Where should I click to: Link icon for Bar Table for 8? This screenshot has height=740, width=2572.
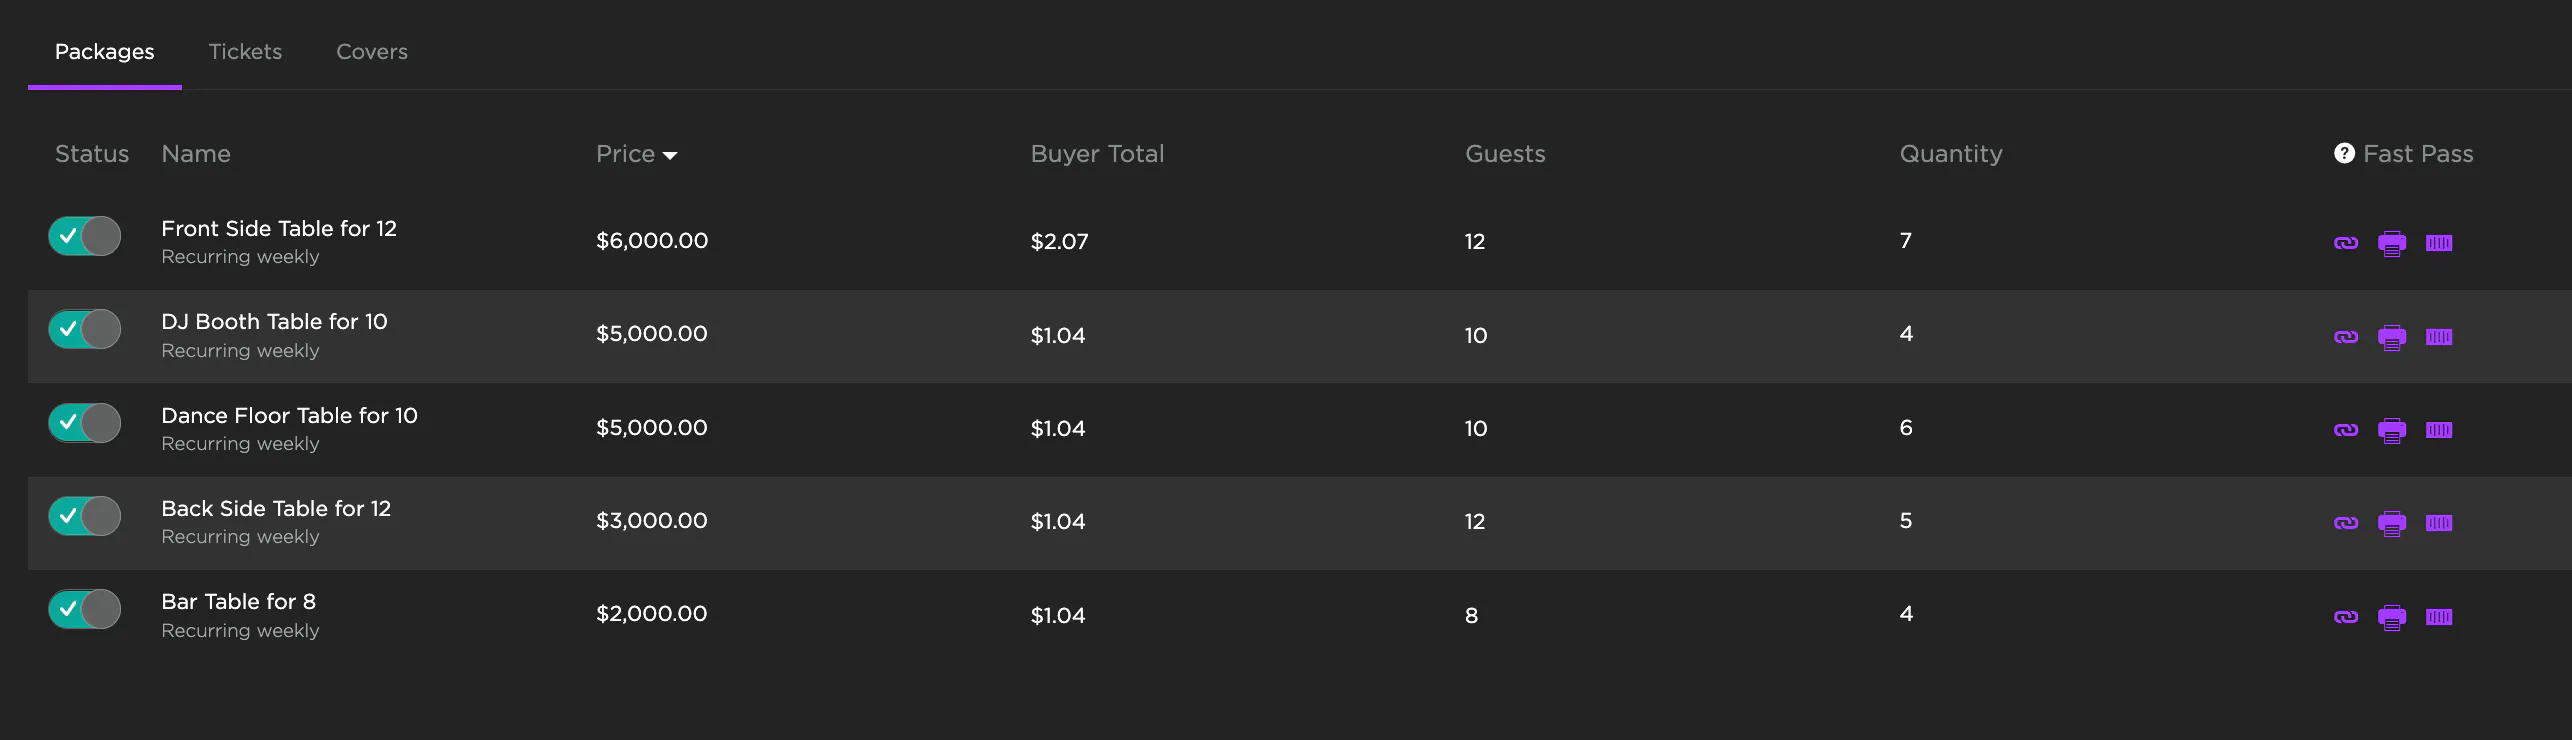point(2345,617)
